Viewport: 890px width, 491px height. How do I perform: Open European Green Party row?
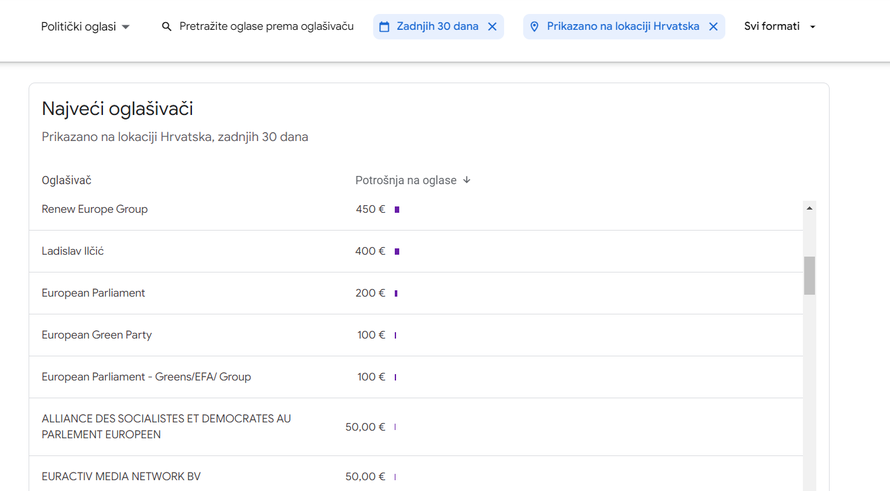pos(97,335)
